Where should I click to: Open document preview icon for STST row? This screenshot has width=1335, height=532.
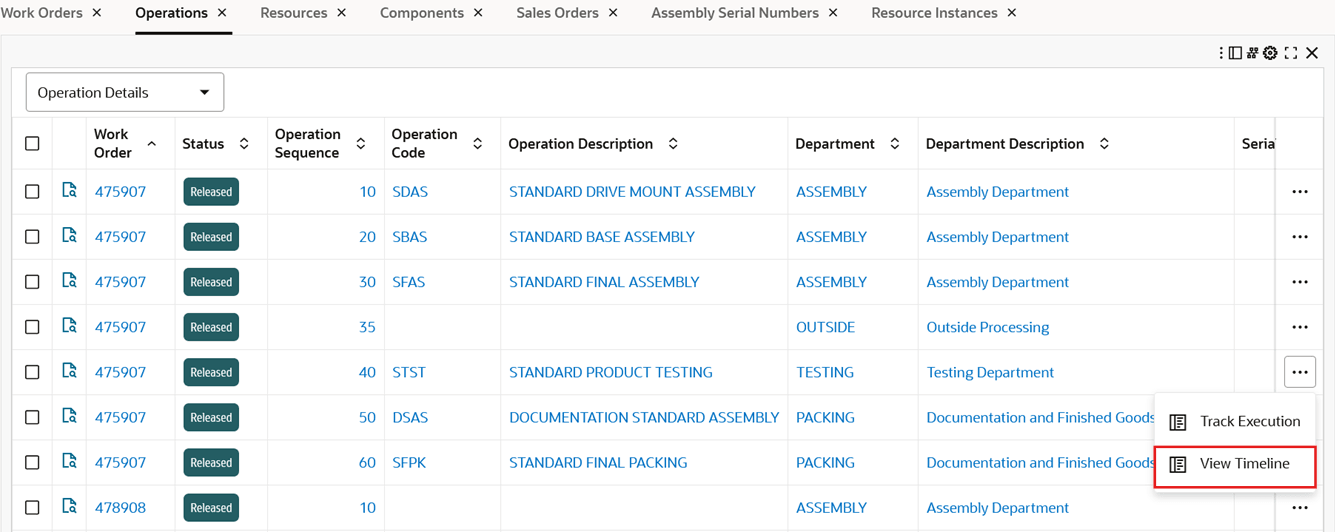pyautogui.click(x=69, y=370)
